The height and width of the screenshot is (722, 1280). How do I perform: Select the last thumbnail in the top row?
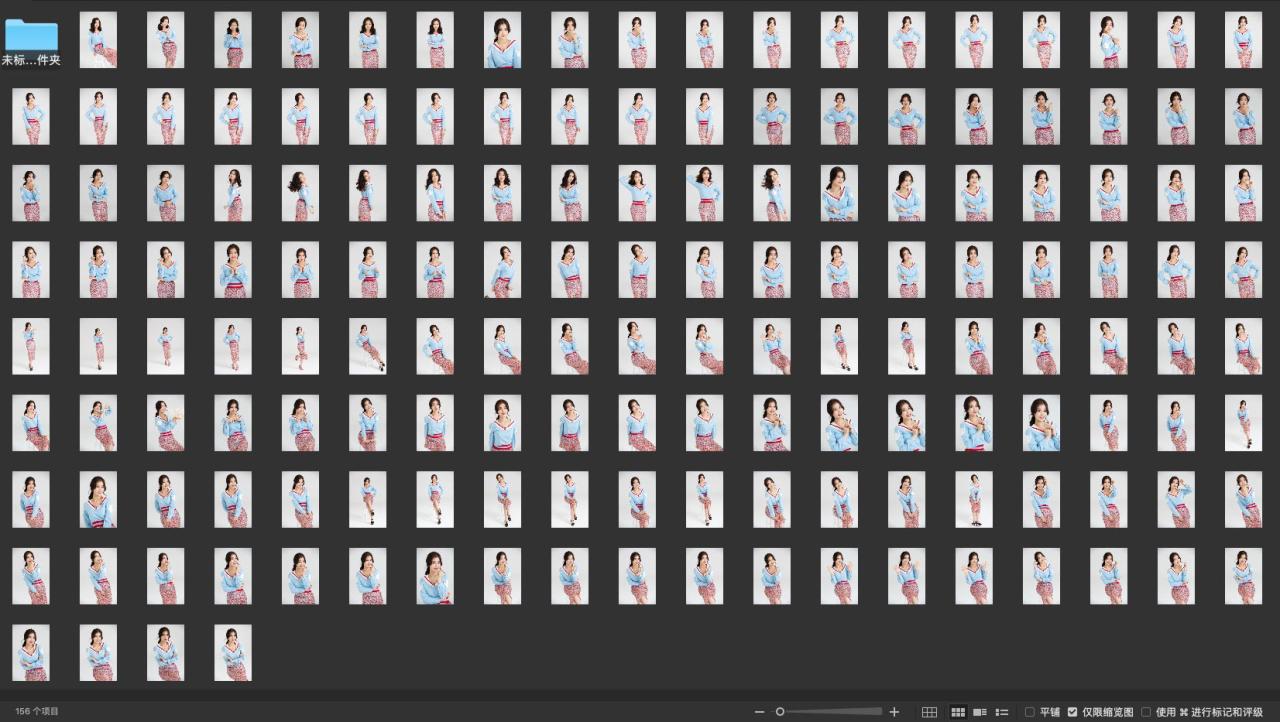coord(1243,40)
